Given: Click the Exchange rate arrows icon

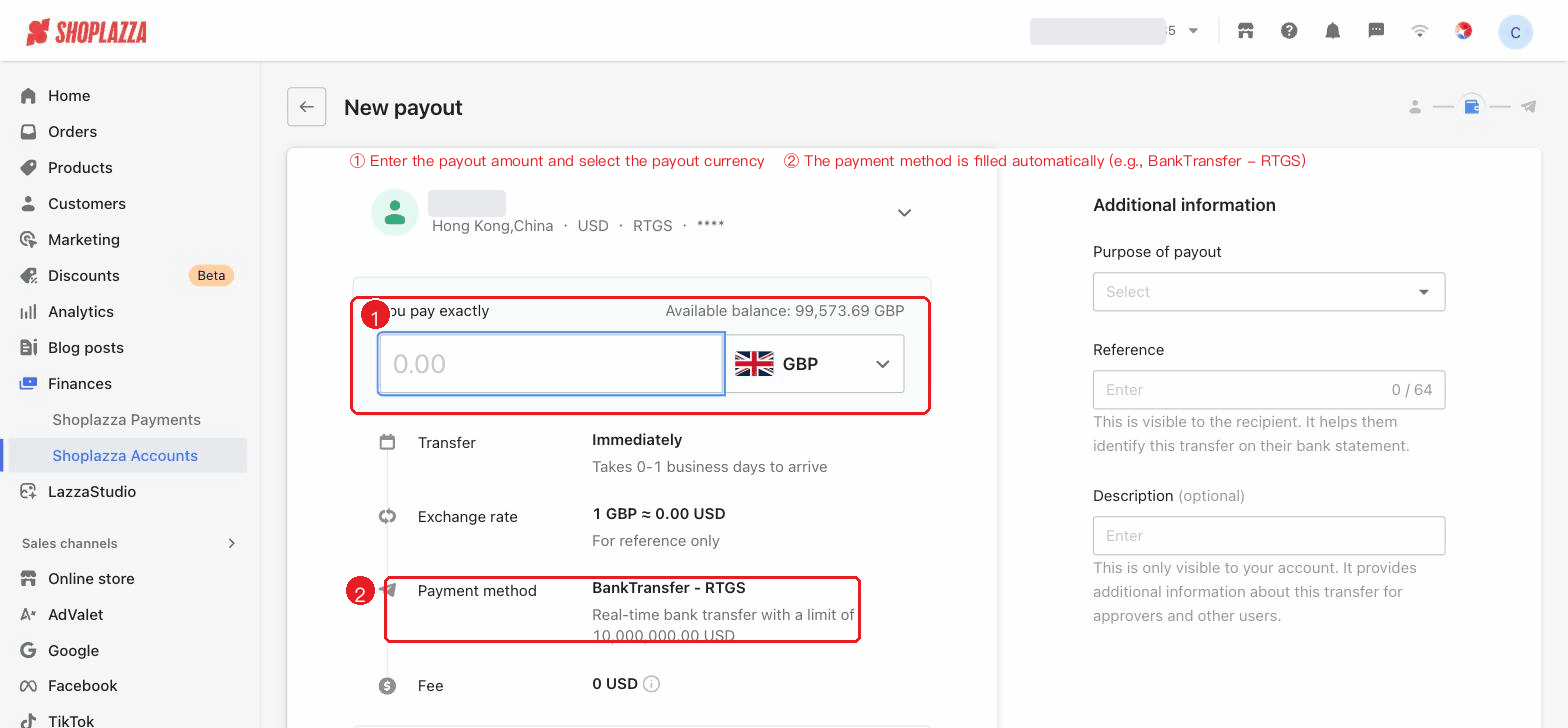Looking at the screenshot, I should click(x=387, y=517).
